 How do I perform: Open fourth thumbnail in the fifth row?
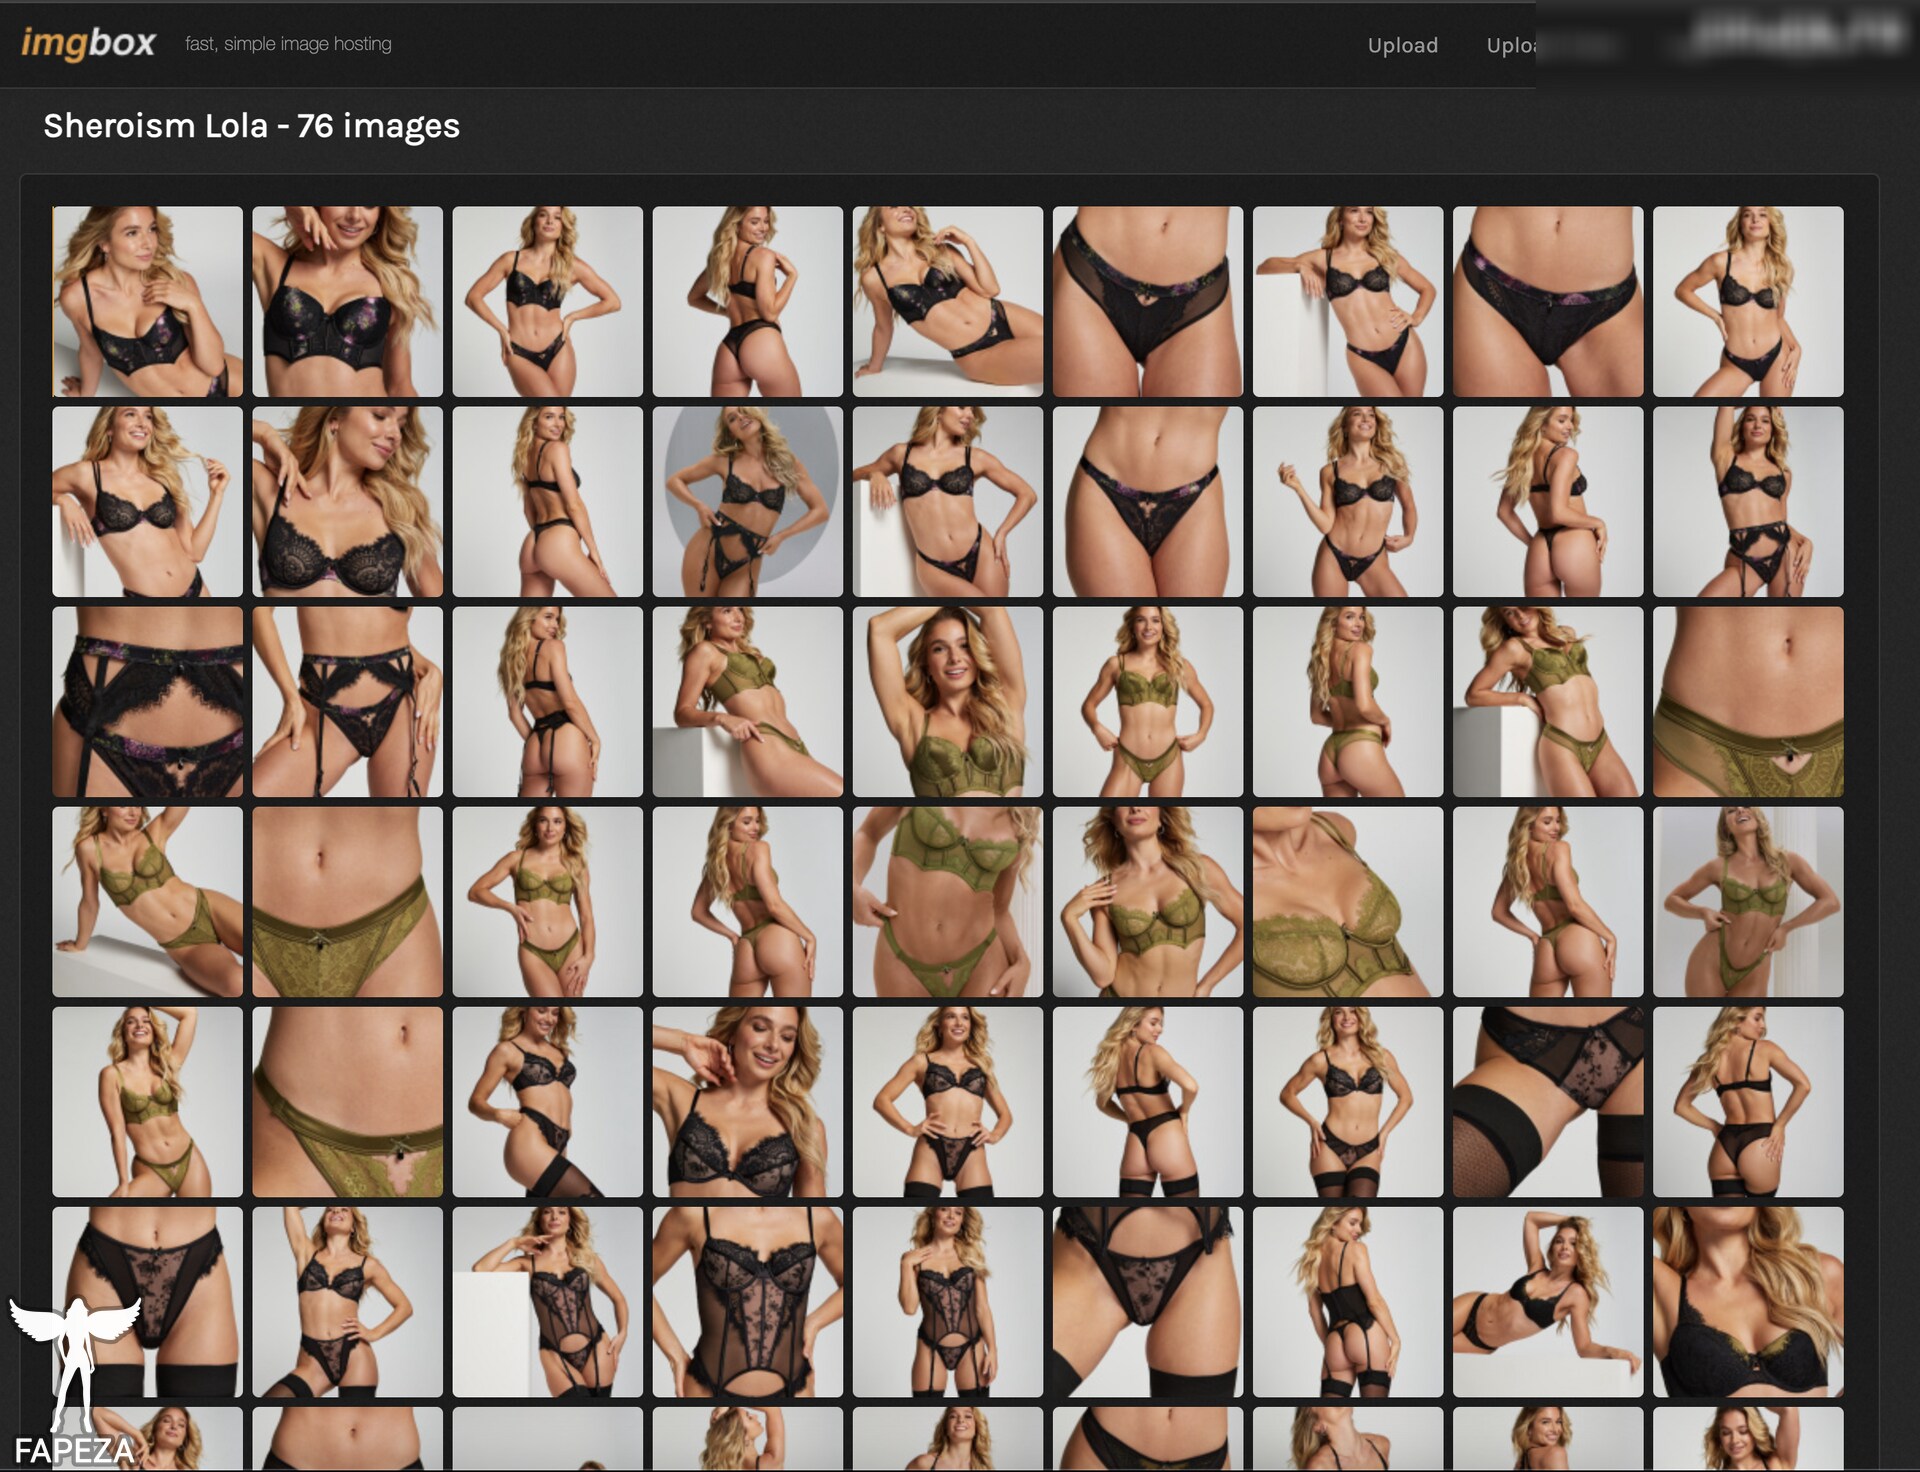(x=748, y=1102)
